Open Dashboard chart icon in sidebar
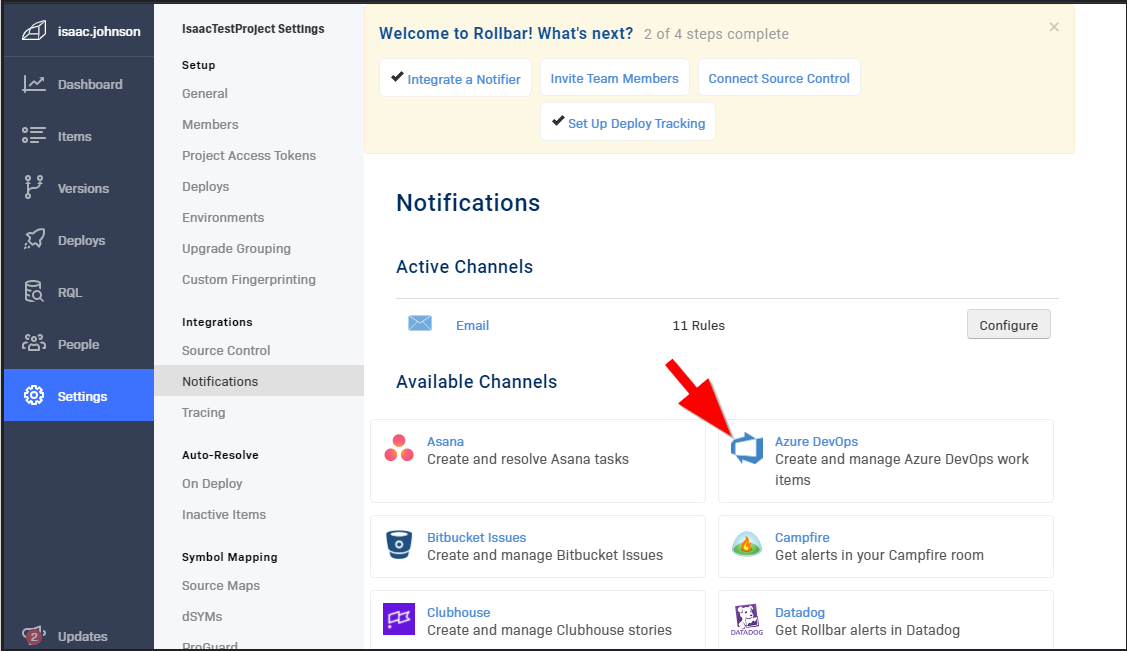Image resolution: width=1127 pixels, height=651 pixels. [34, 84]
